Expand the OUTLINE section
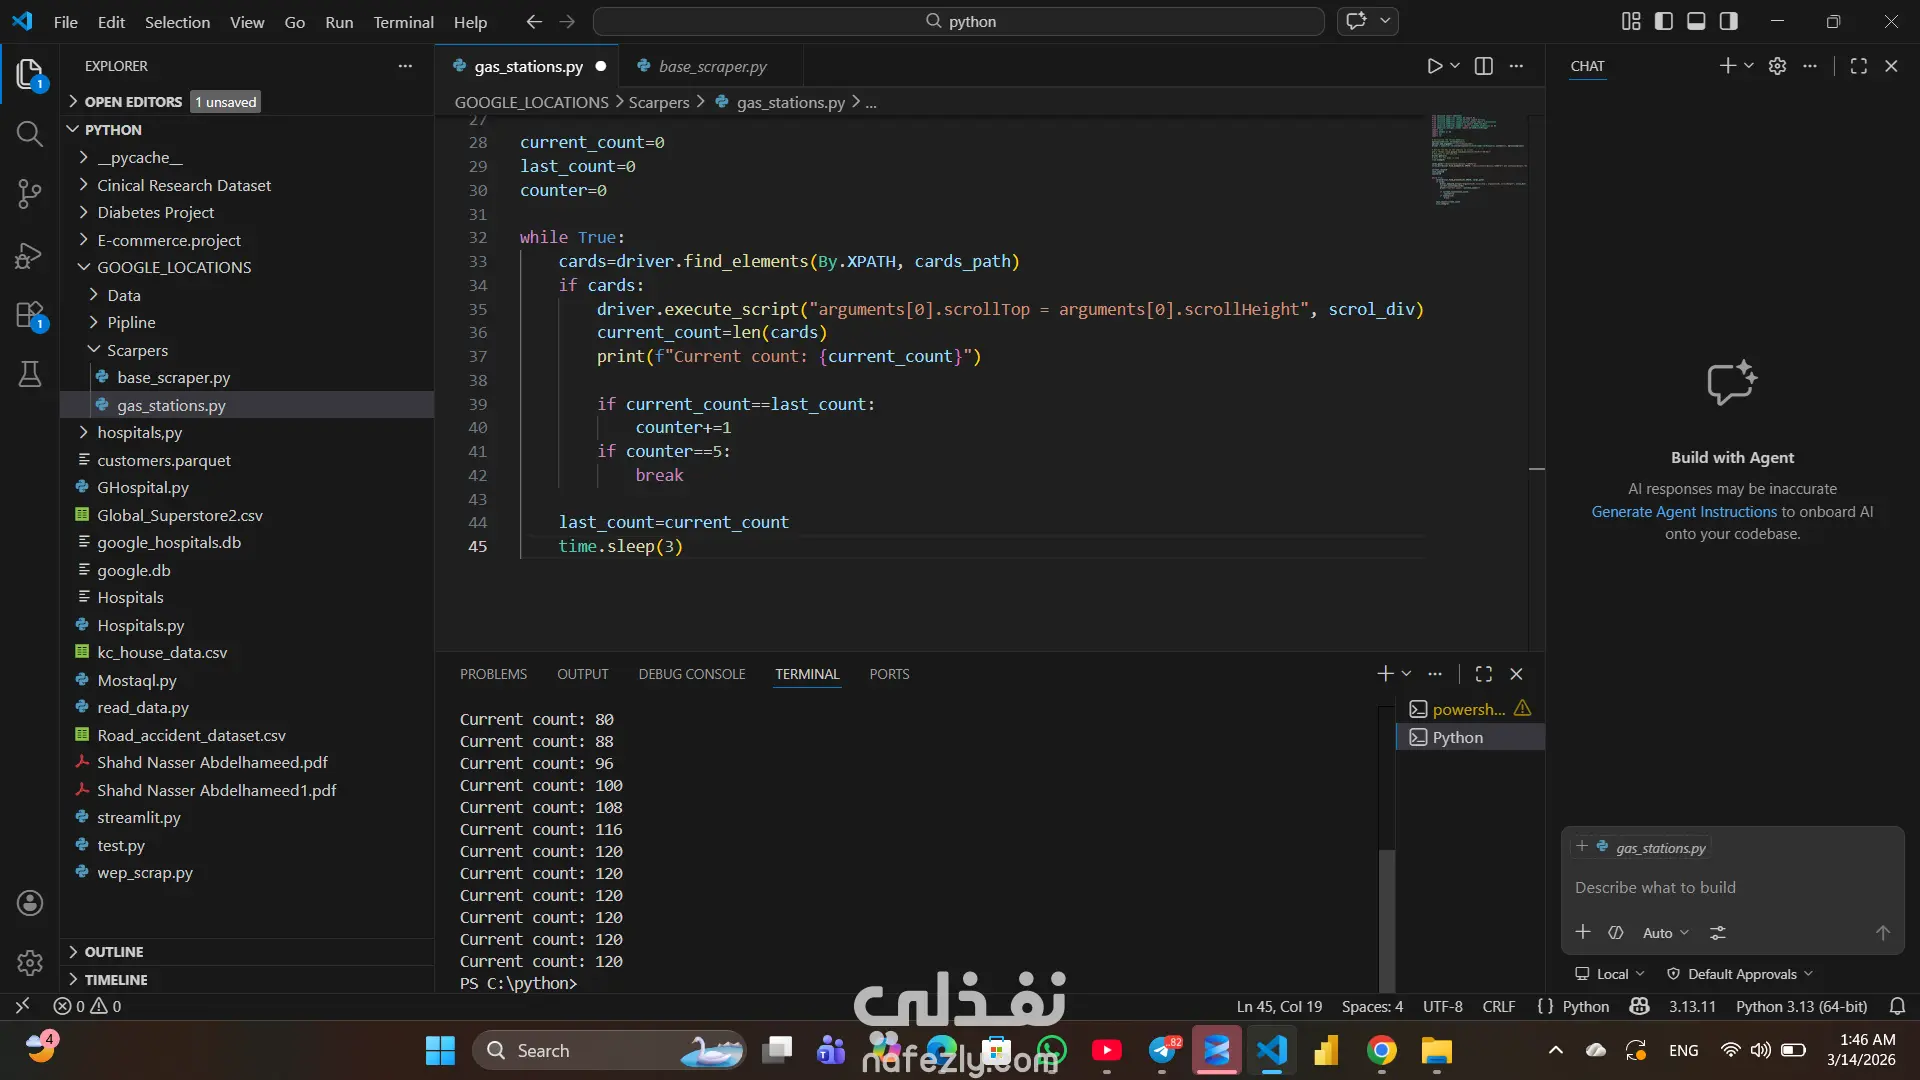 tap(113, 952)
